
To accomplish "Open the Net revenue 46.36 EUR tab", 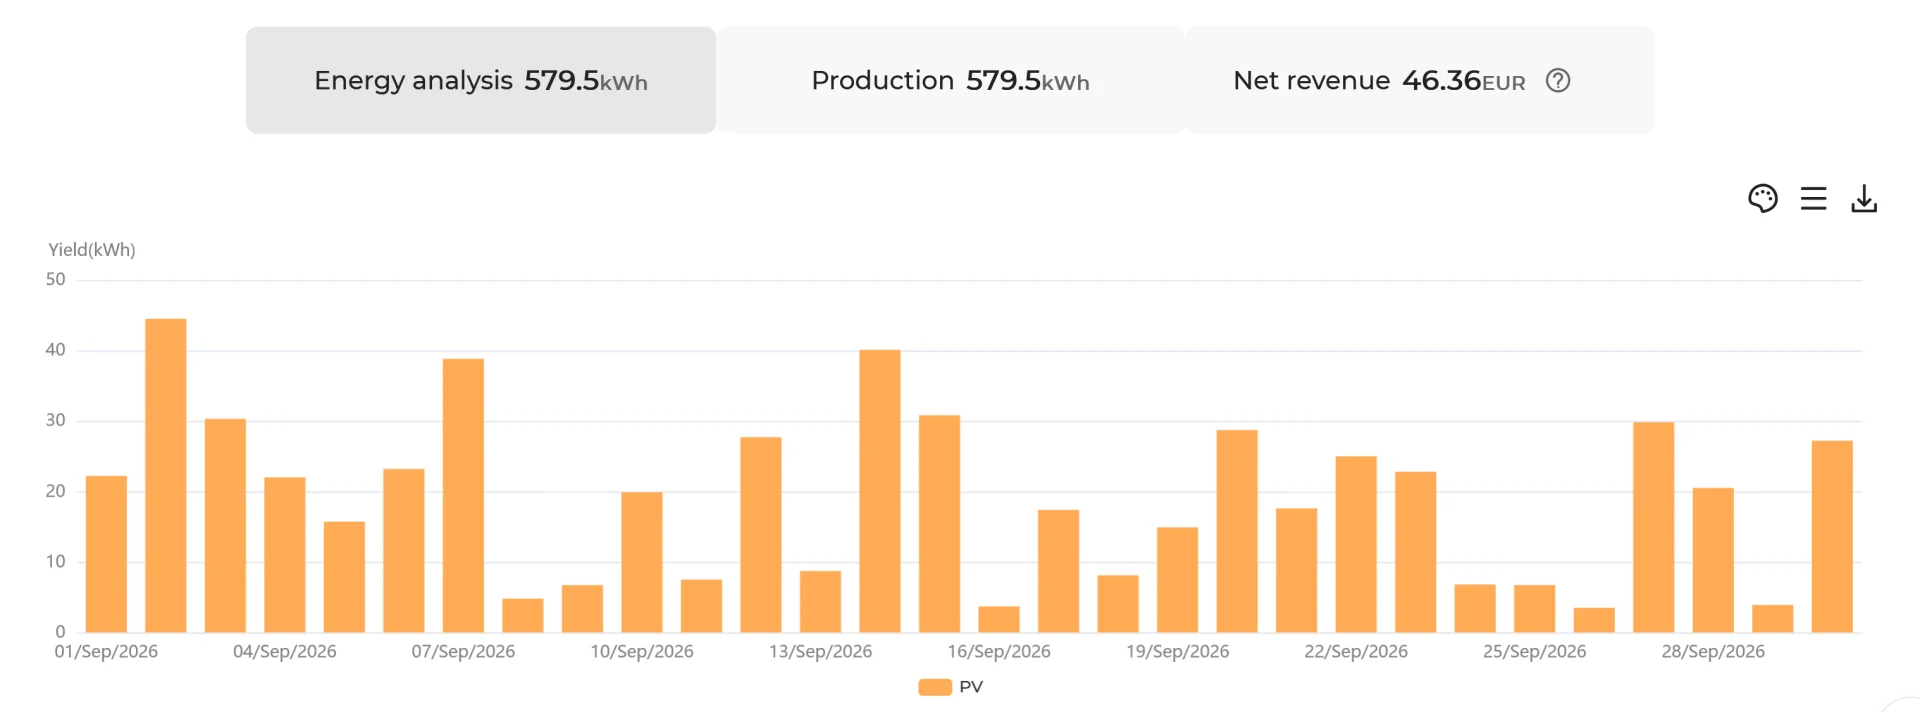I will tap(1420, 80).
